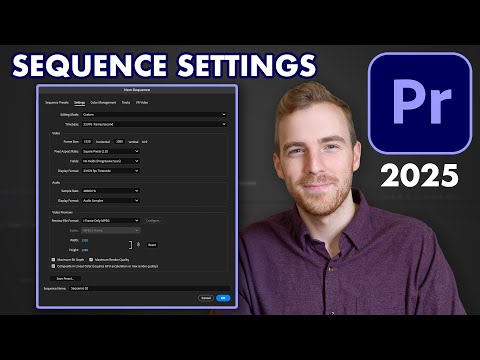The image size is (480, 360).
Task: Open the Timebase dropdown
Action: click(154, 124)
